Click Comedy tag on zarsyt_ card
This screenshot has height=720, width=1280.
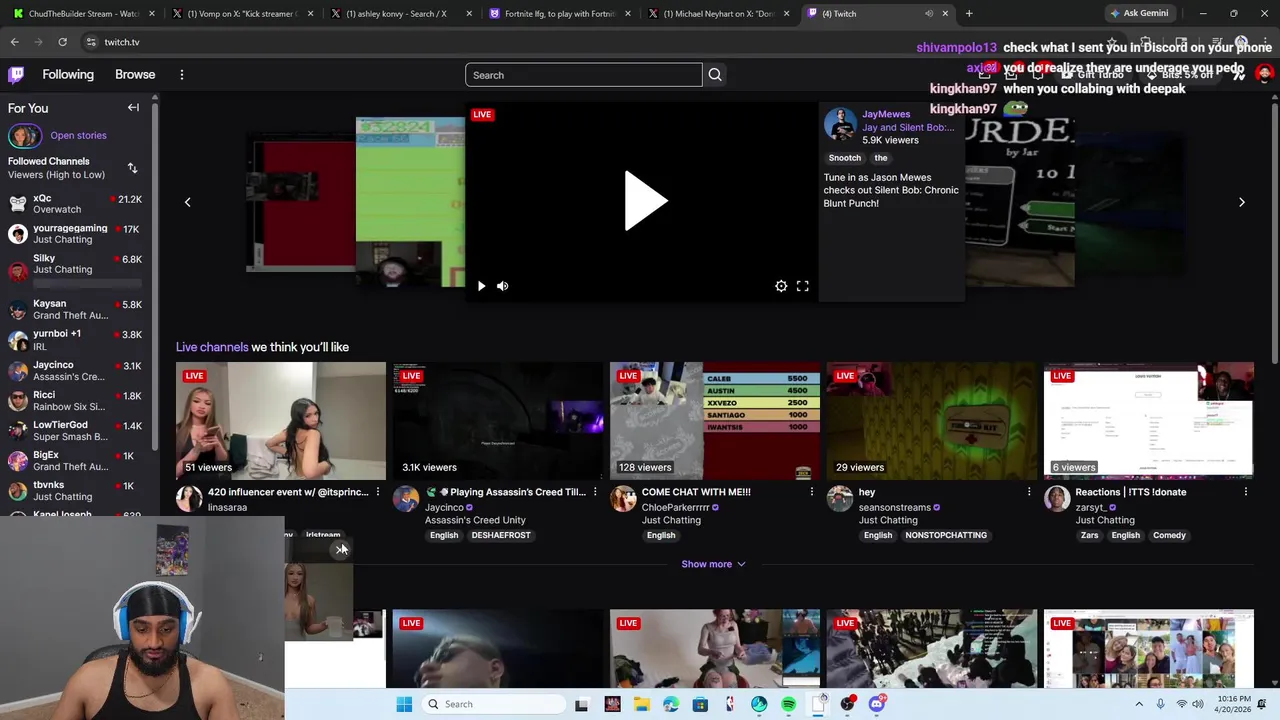(x=1169, y=535)
